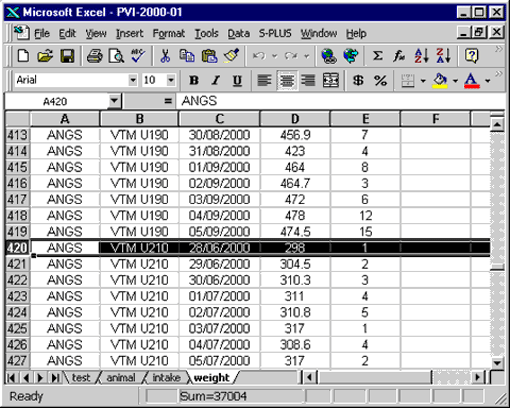Expand the Fill Color dropdown arrow

455,81
